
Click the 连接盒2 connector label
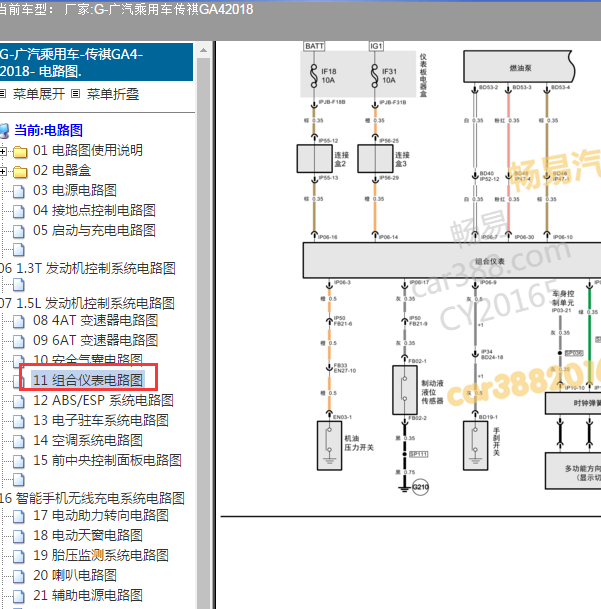(341, 159)
